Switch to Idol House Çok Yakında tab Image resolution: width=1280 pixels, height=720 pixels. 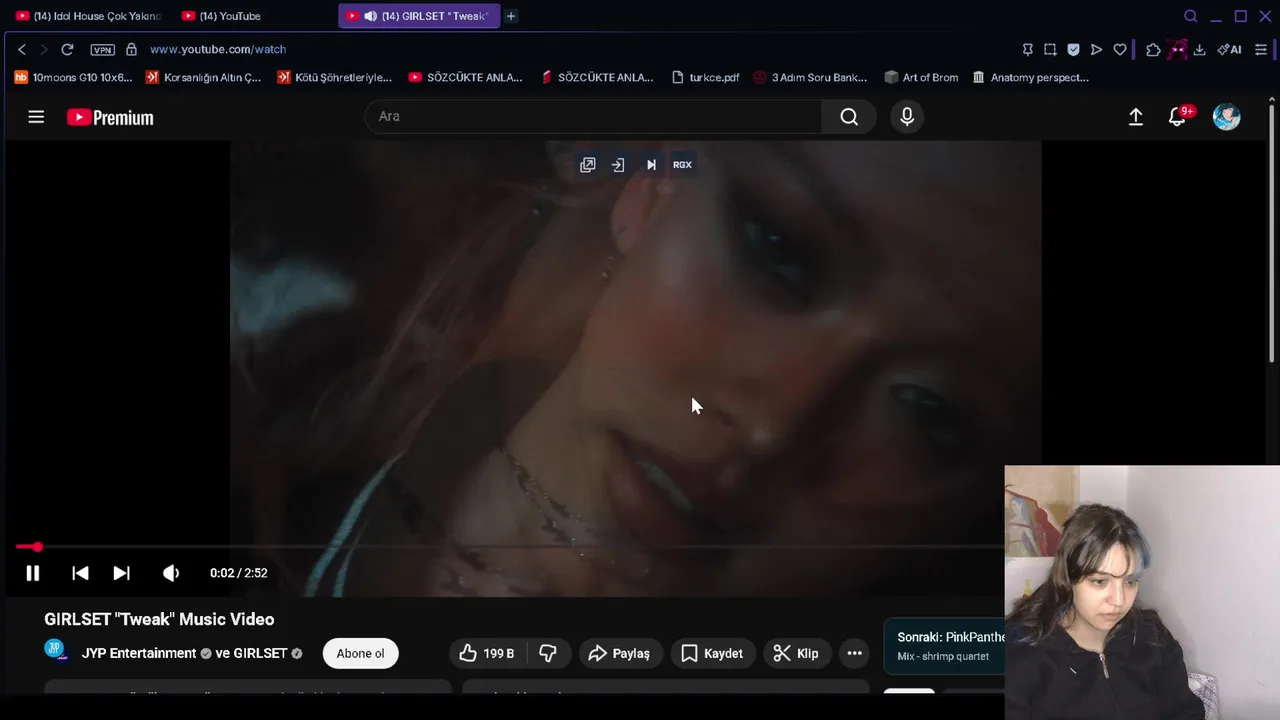coord(88,16)
